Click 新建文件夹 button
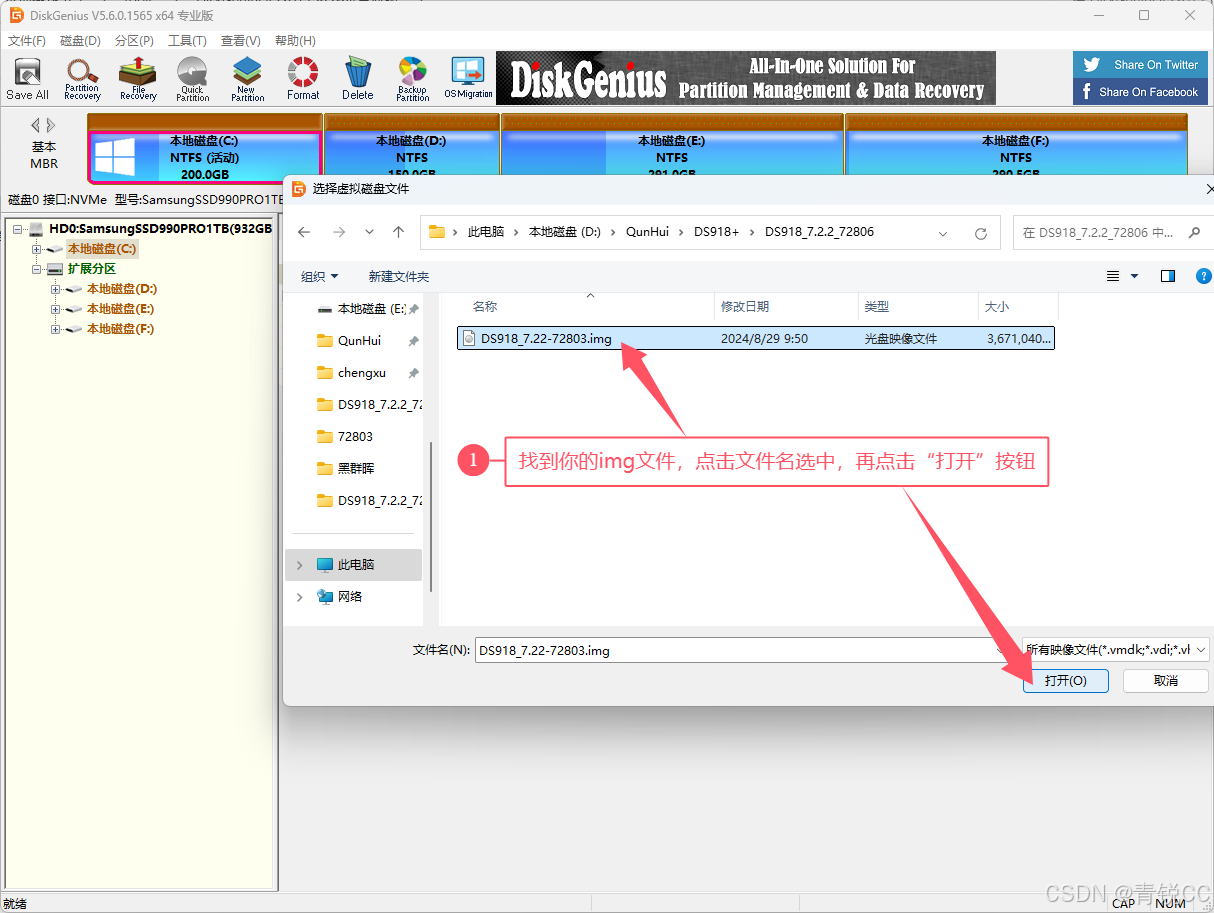1214x913 pixels. click(398, 276)
